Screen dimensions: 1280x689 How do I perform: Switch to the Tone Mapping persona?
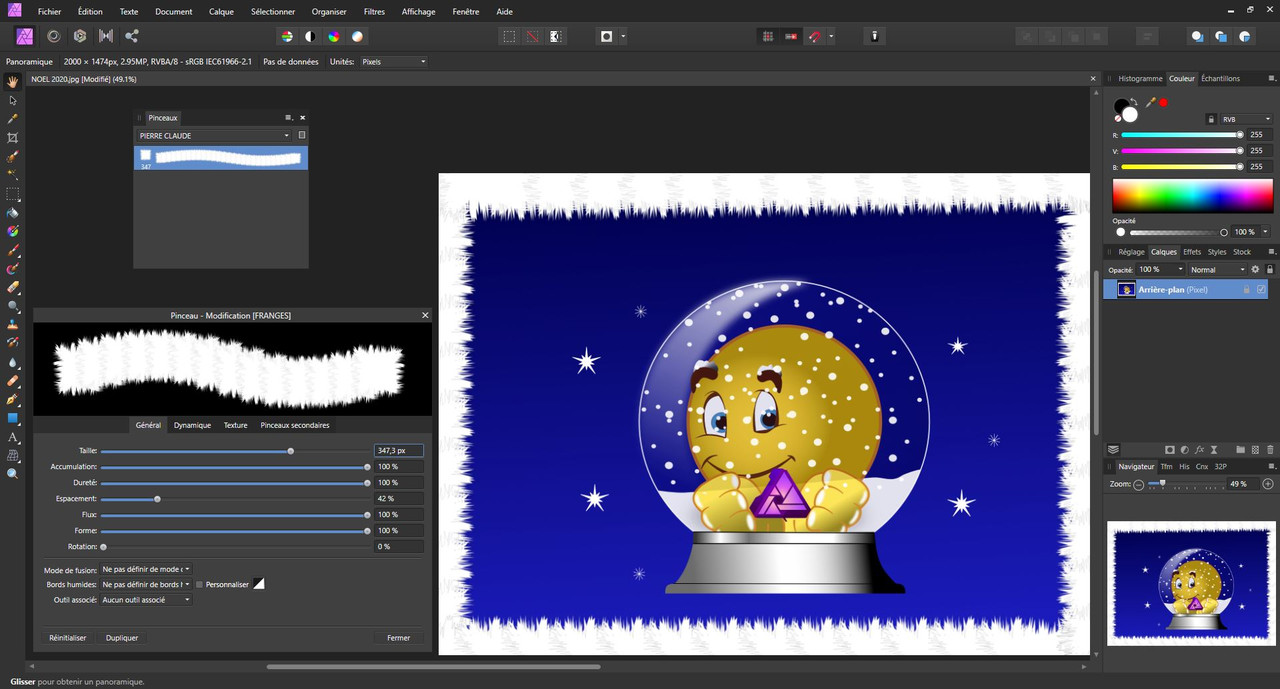106,36
